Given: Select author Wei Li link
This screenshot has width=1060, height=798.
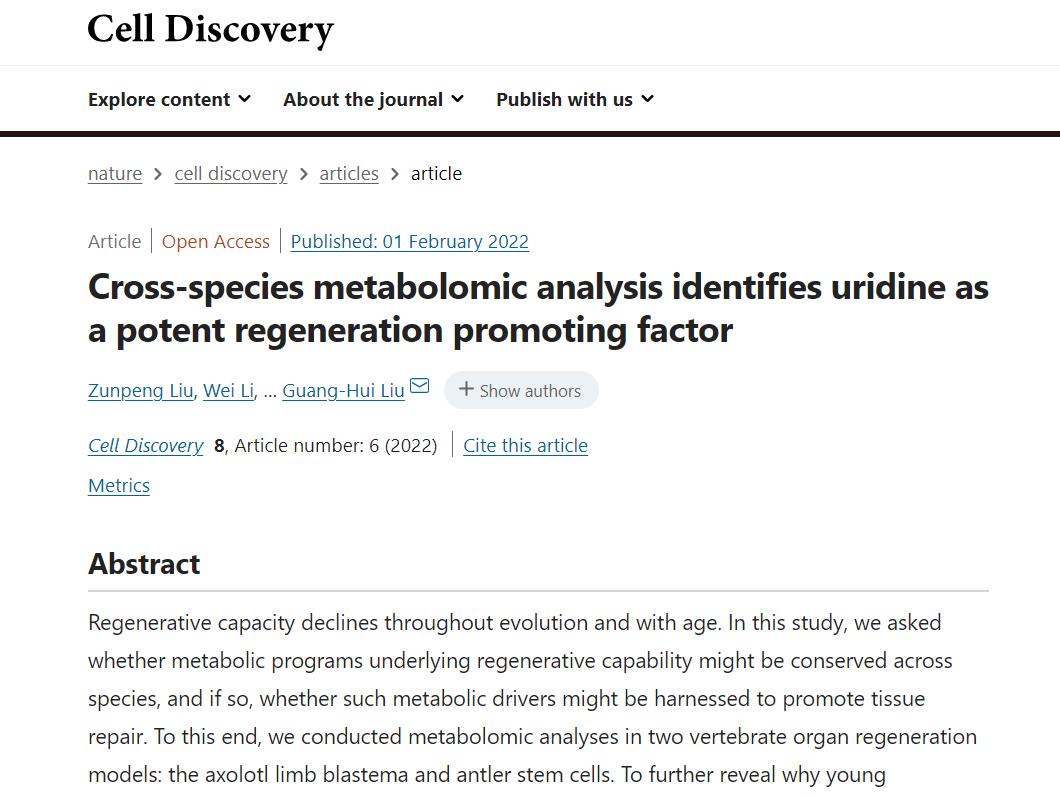Looking at the screenshot, I should (228, 391).
